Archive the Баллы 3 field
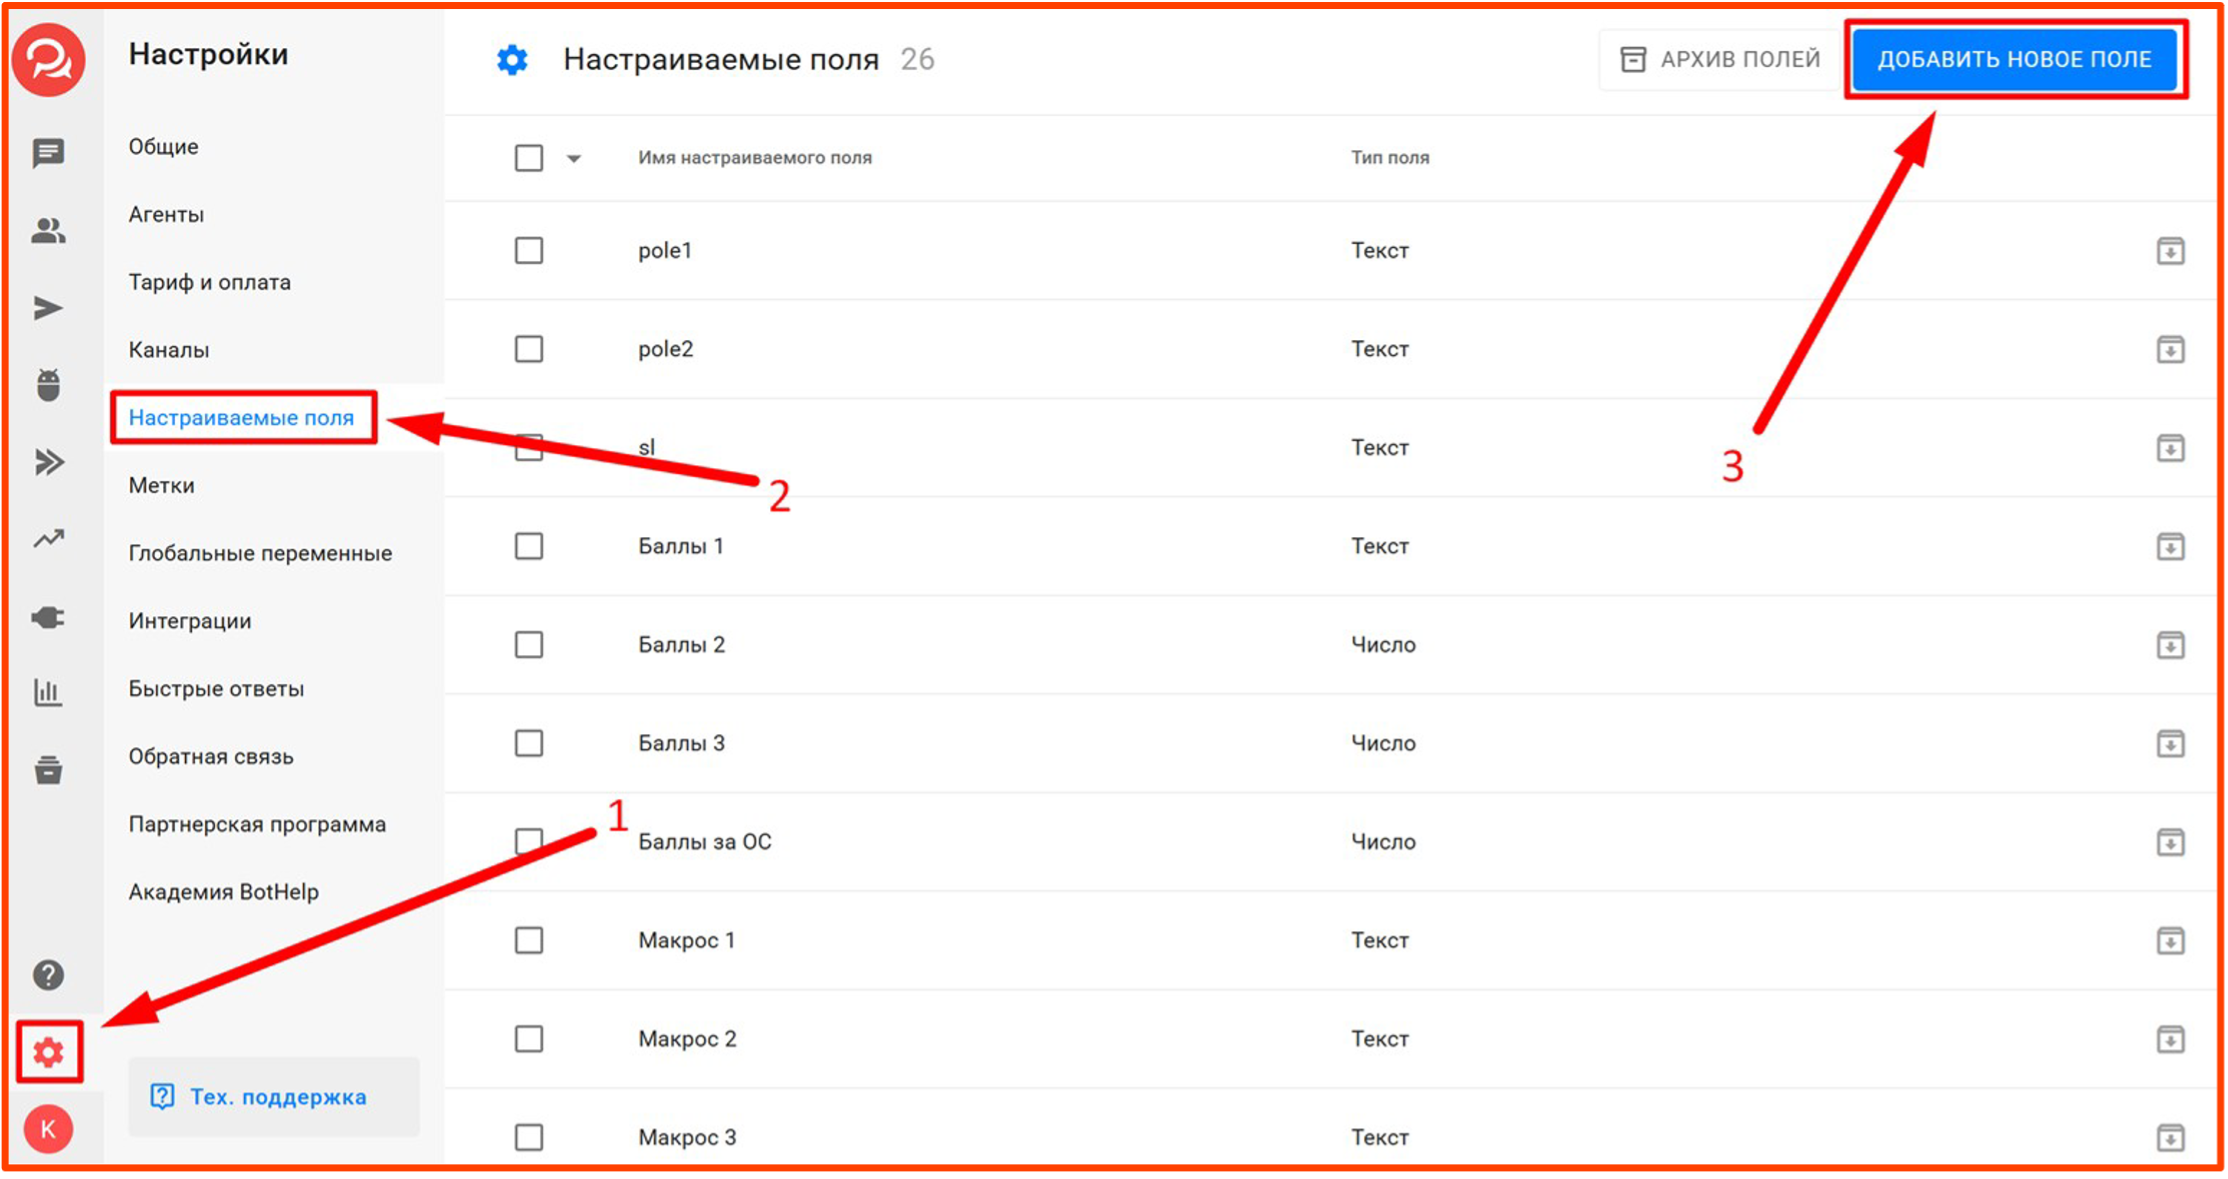Viewport: 2228px width, 1179px height. 2170,743
